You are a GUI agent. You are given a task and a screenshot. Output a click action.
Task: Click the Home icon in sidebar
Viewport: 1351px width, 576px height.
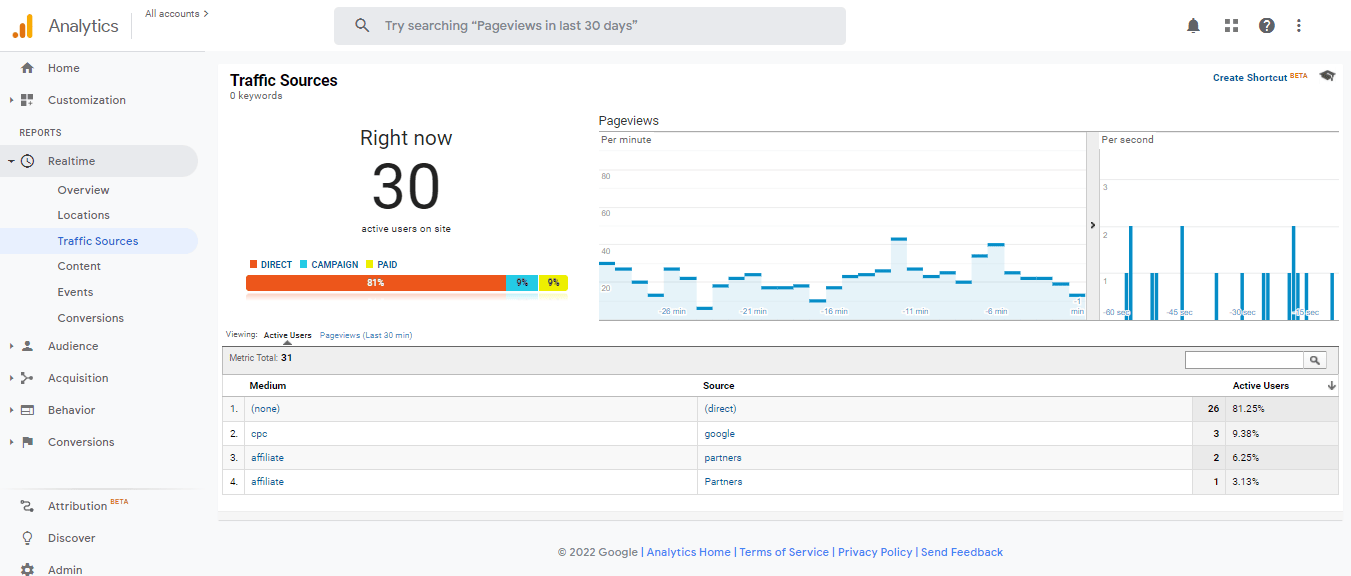(27, 68)
